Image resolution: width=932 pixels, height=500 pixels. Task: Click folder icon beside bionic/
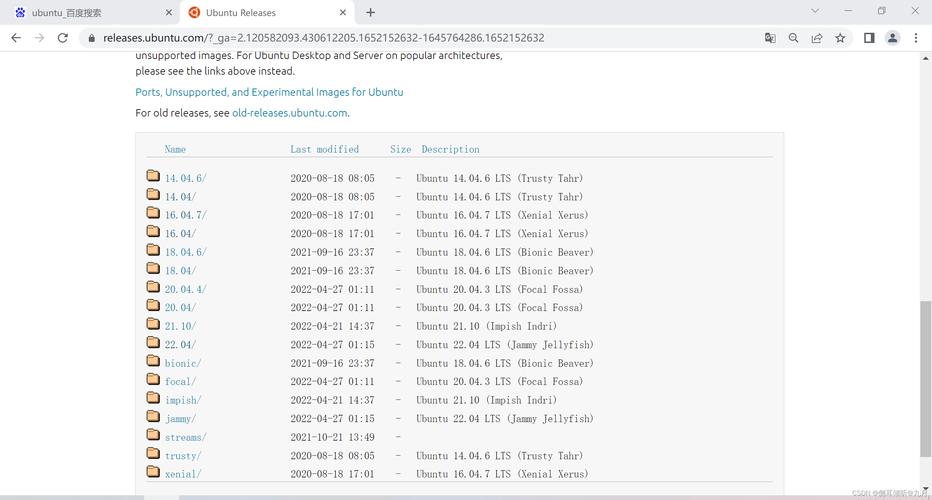coord(153,360)
